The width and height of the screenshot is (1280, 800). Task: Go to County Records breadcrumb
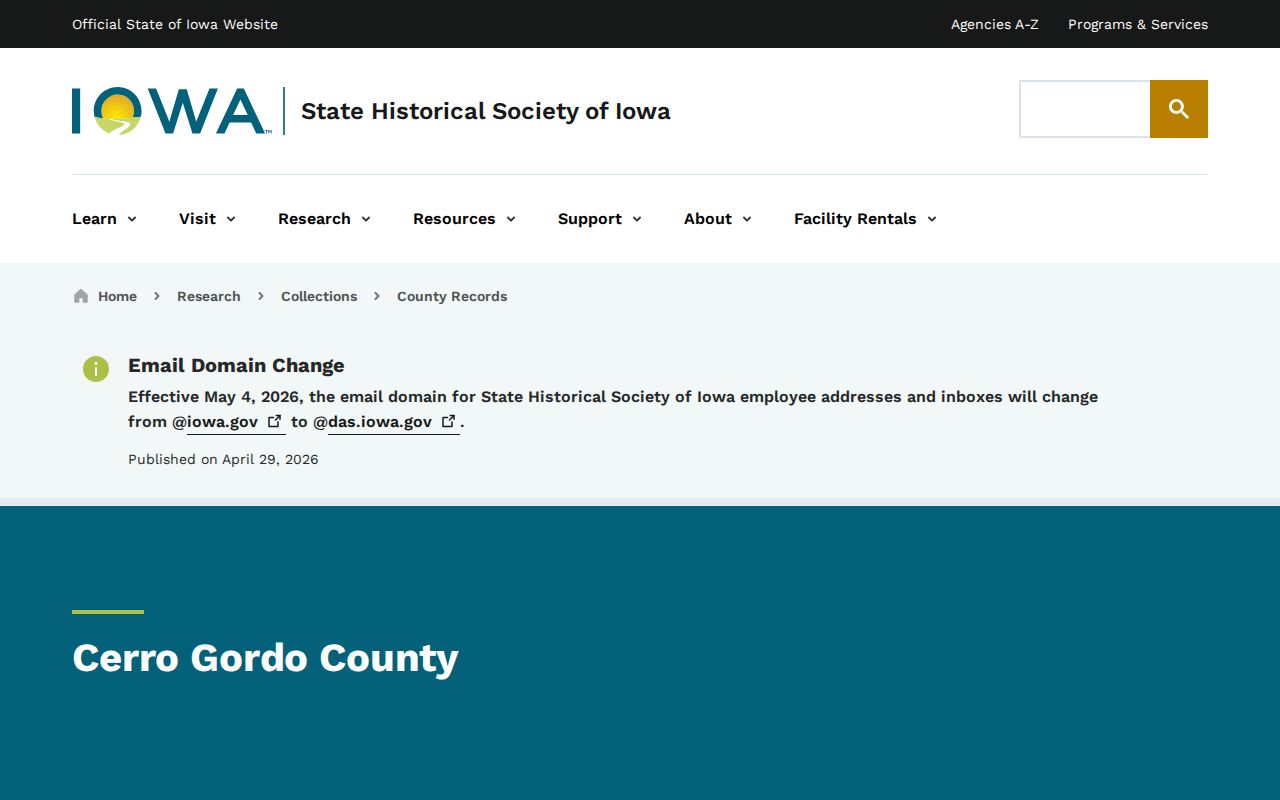[452, 296]
